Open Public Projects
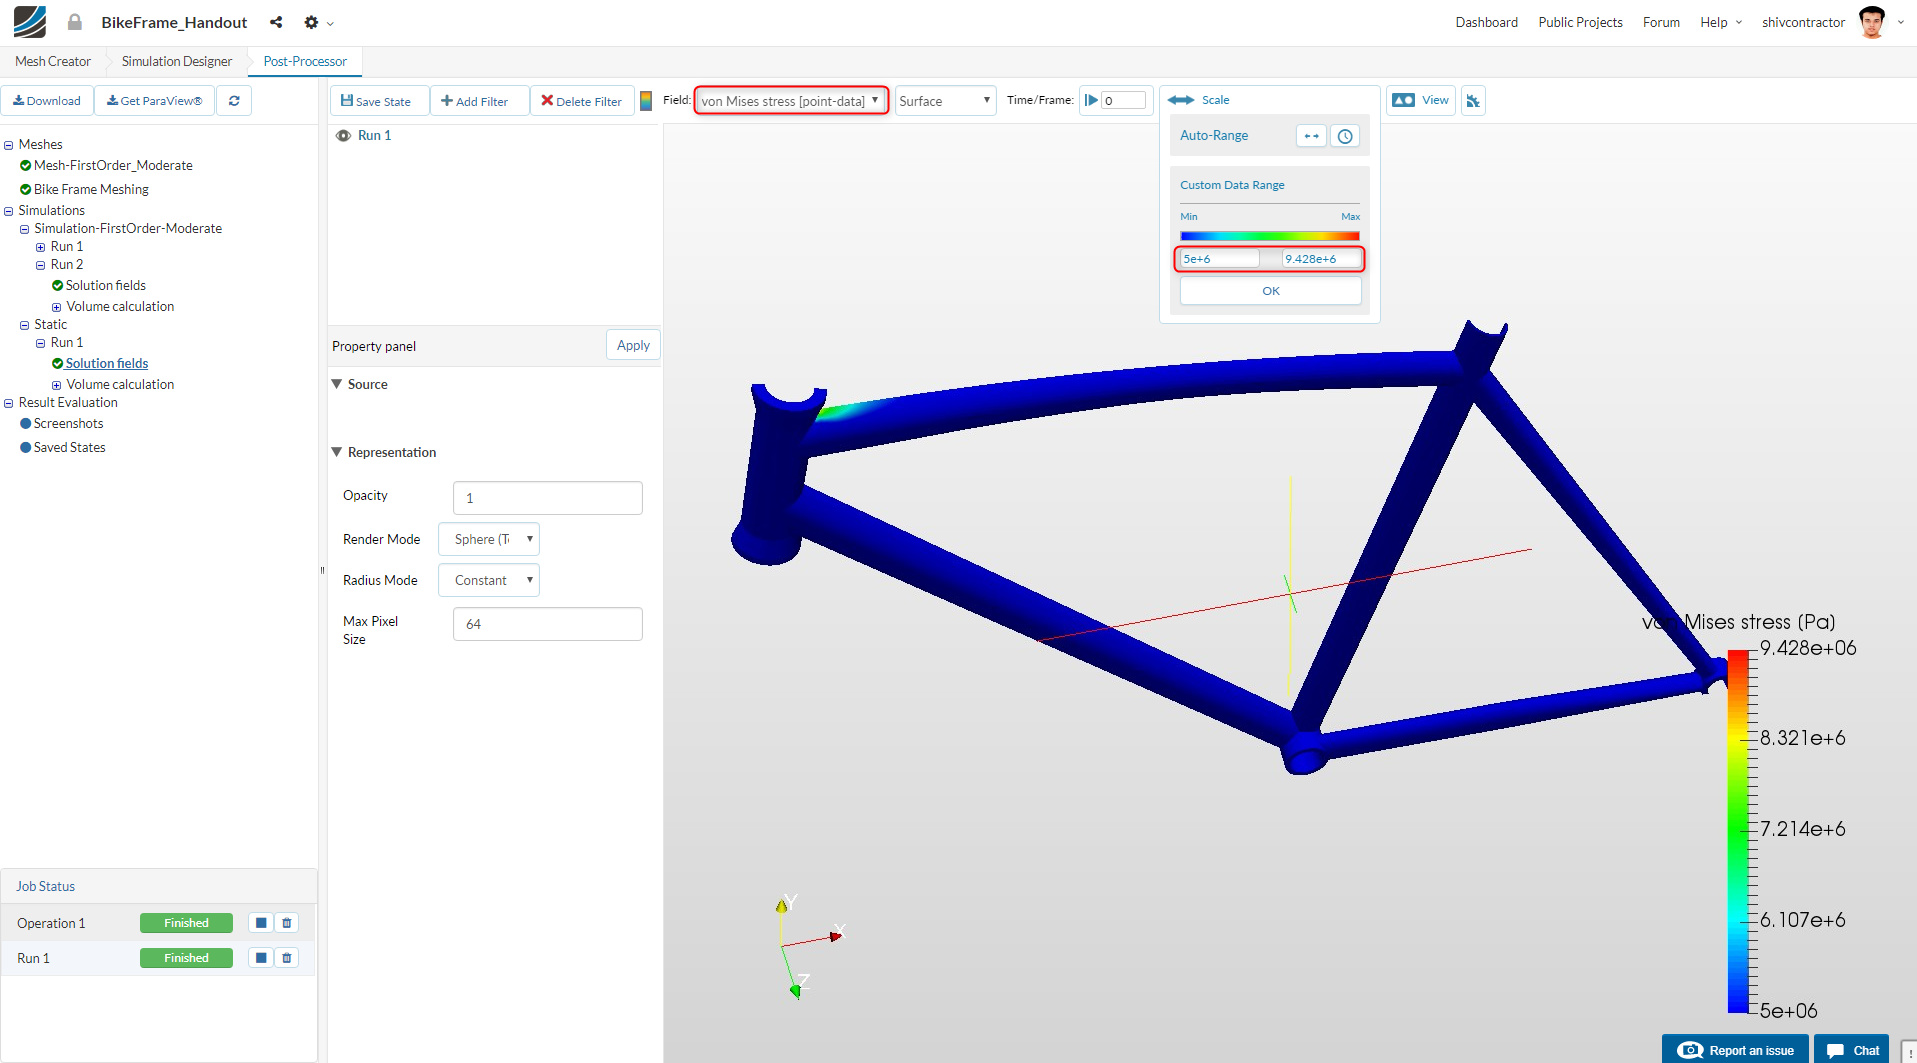 [x=1580, y=22]
